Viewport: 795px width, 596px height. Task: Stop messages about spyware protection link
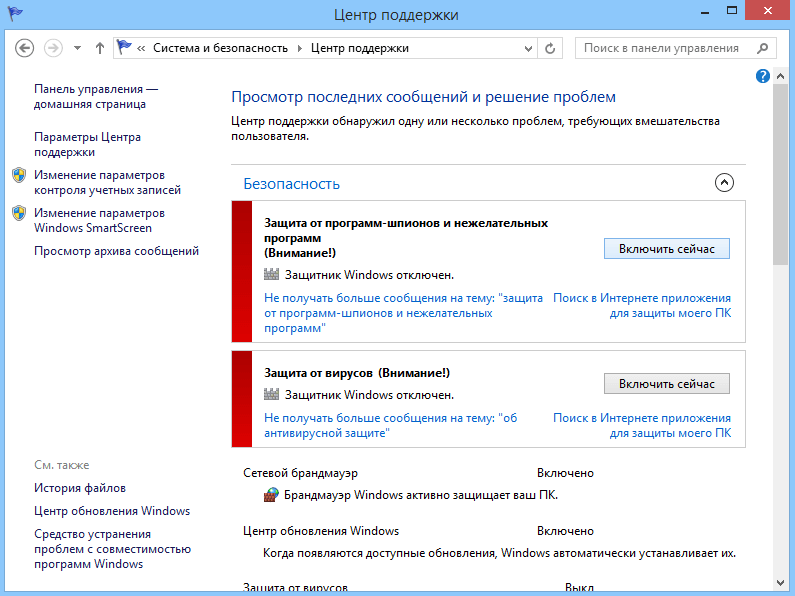coord(403,313)
